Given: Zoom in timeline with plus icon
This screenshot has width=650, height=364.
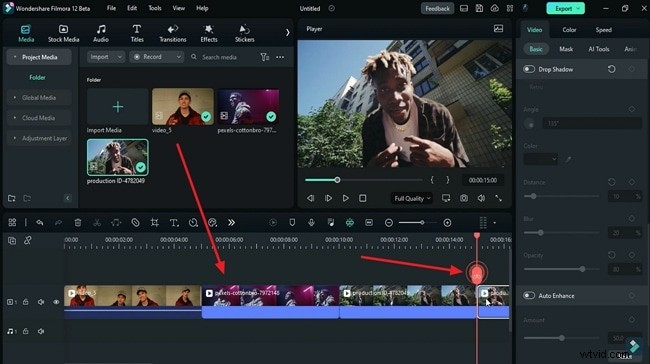Looking at the screenshot, I should (x=447, y=223).
